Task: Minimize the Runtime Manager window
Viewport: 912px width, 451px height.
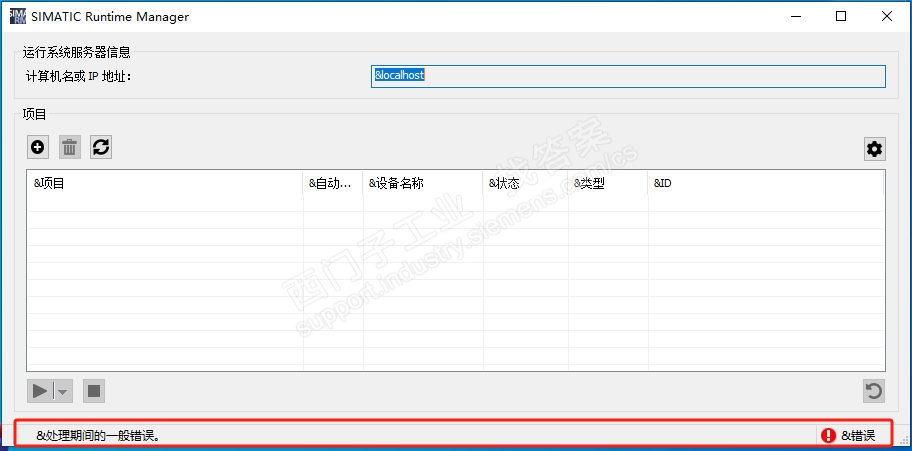Action: 795,16
